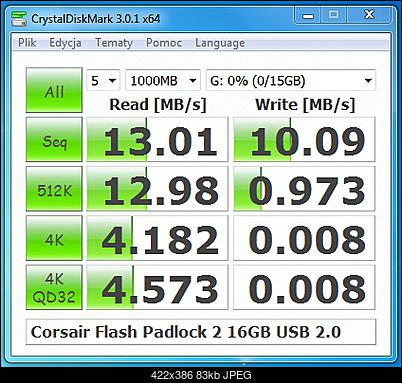Minimize the CrystalDiskMark window
This screenshot has width=402, height=383.
coord(308,15)
